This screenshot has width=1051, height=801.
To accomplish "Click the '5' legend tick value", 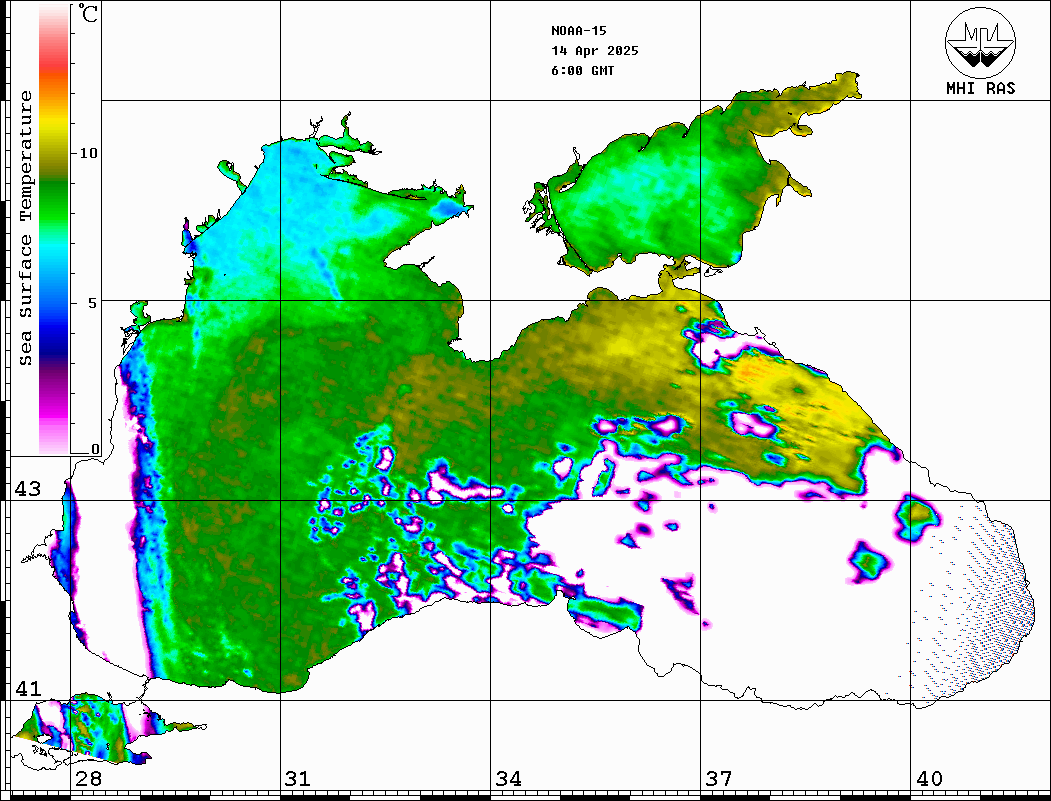I will point(93,303).
